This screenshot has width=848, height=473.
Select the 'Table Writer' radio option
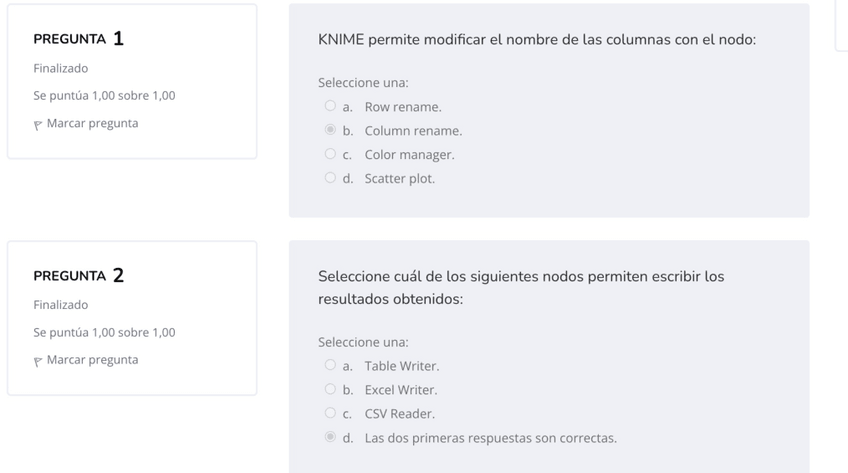330,366
